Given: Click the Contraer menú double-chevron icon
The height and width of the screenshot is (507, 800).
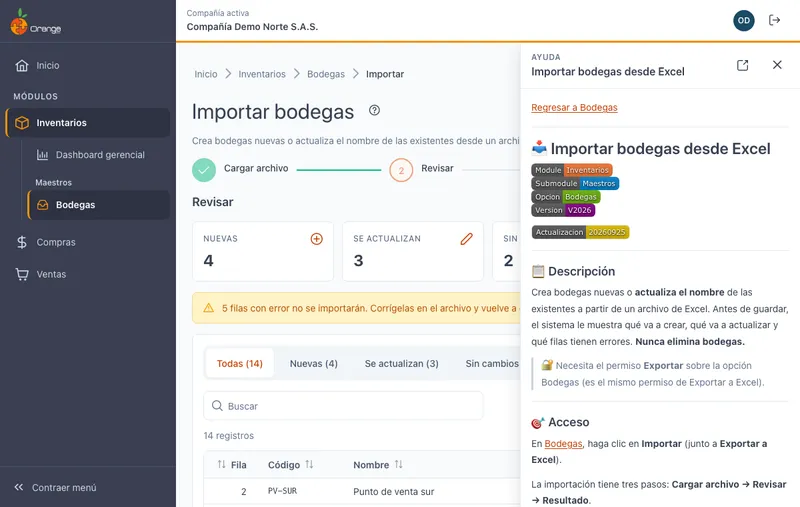Looking at the screenshot, I should (19, 487).
